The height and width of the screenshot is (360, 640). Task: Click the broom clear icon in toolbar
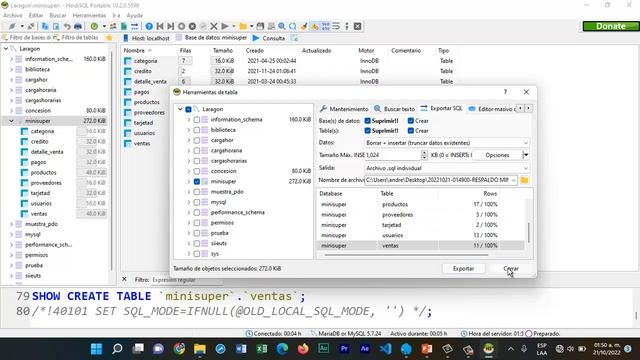[304, 26]
